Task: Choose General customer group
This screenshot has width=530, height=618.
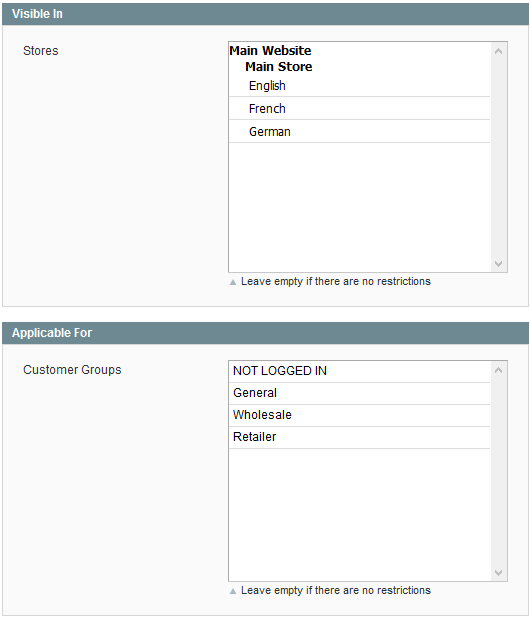Action: pos(359,393)
